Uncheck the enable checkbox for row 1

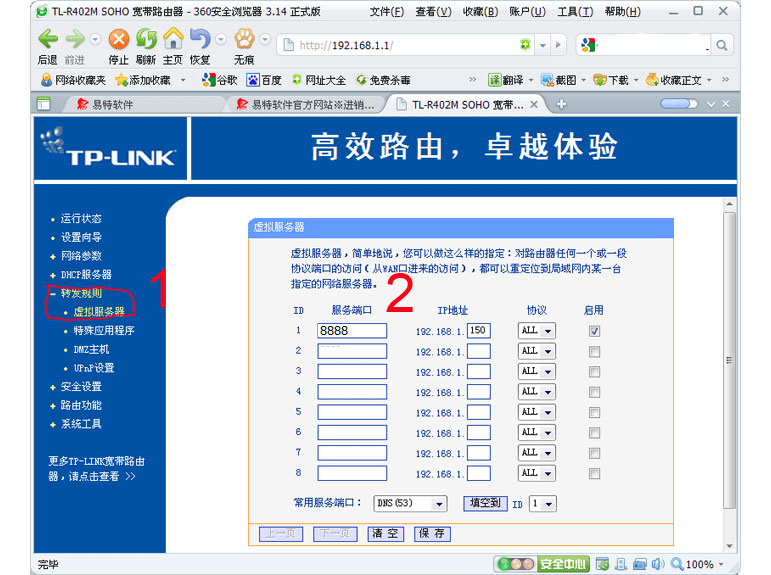[595, 331]
